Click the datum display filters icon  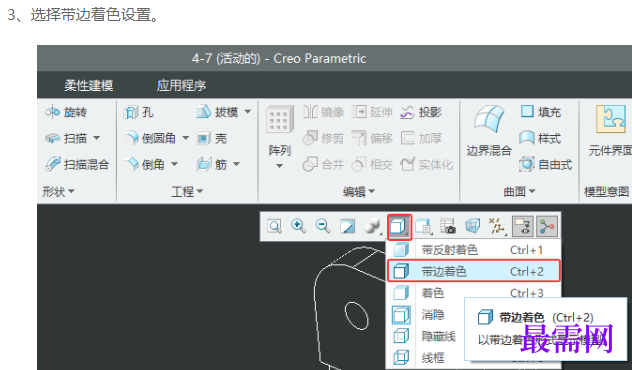tap(497, 226)
